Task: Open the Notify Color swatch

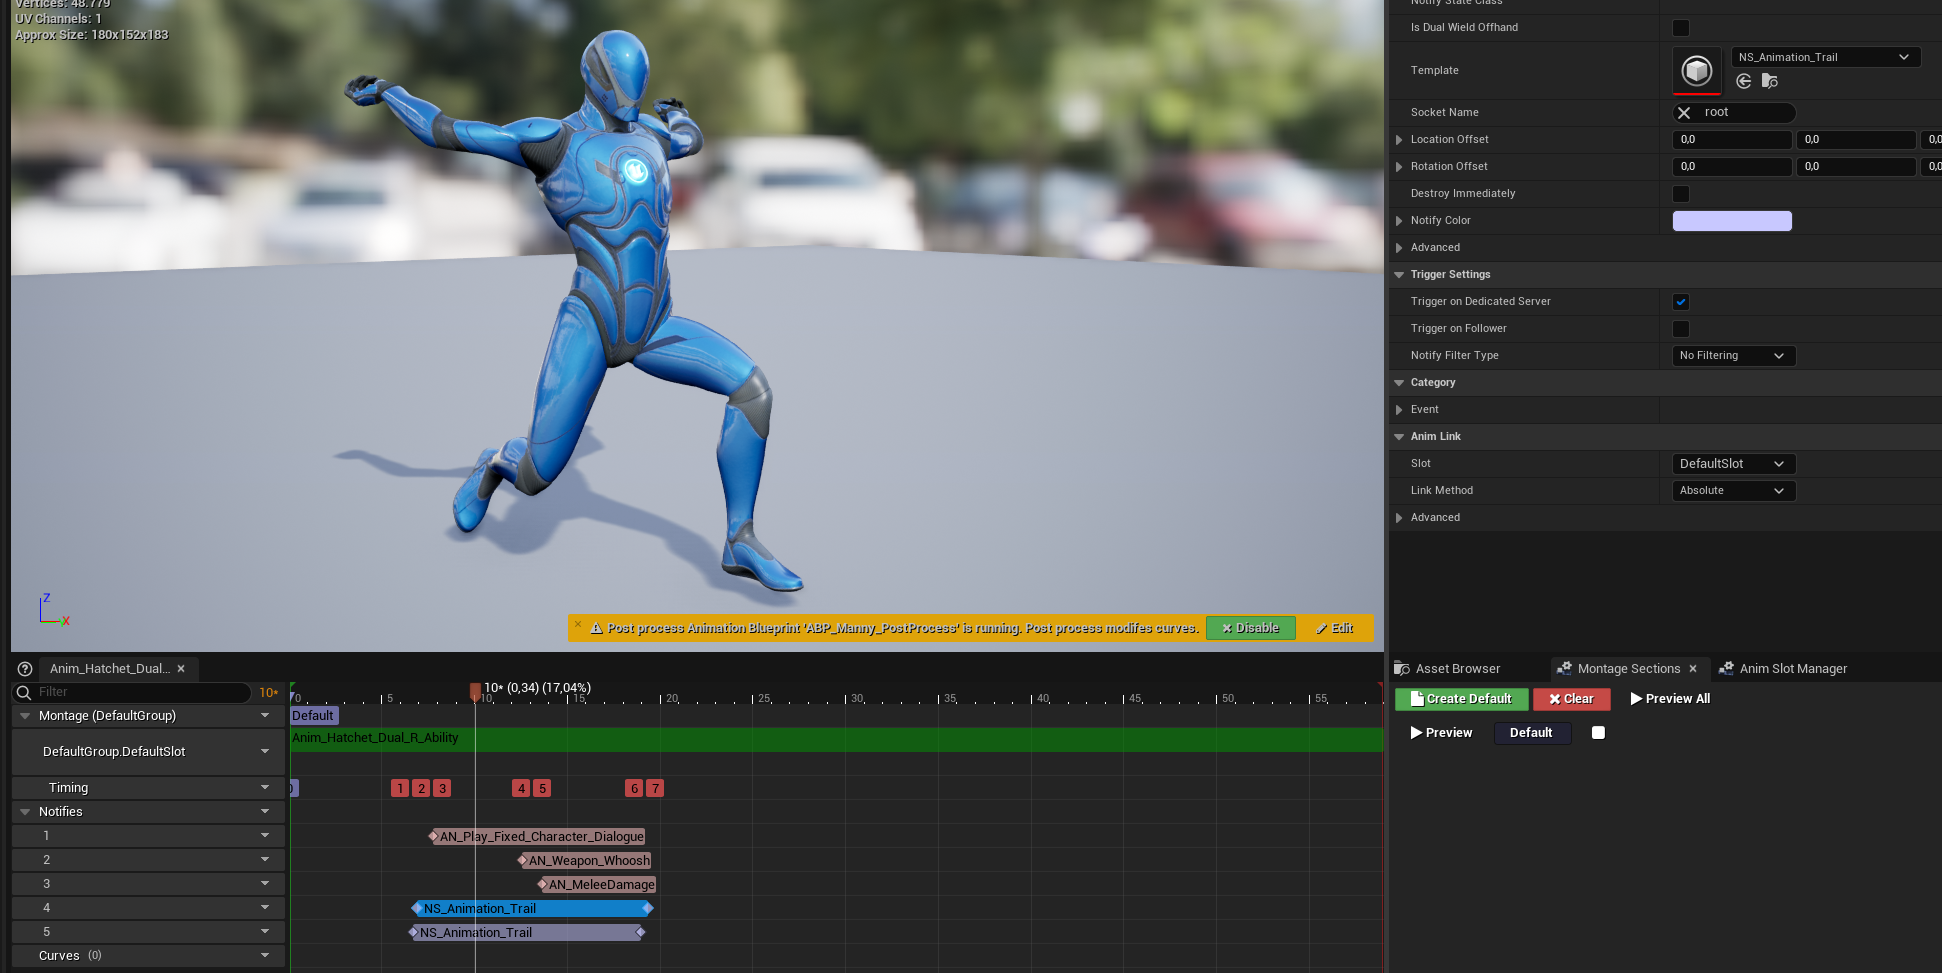Action: click(1731, 221)
